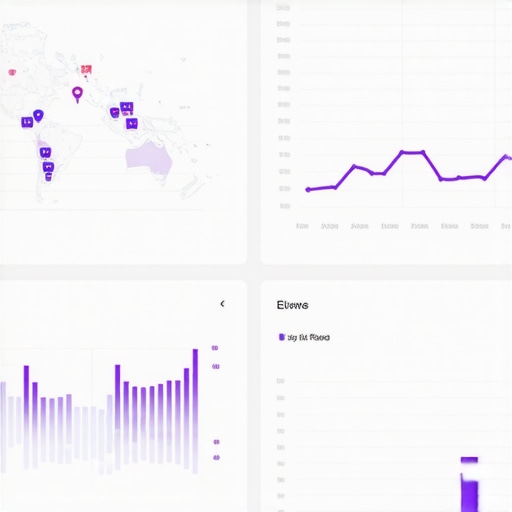Click the magenta location pin with white center
Image resolution: width=512 pixels, height=512 pixels.
click(x=78, y=94)
